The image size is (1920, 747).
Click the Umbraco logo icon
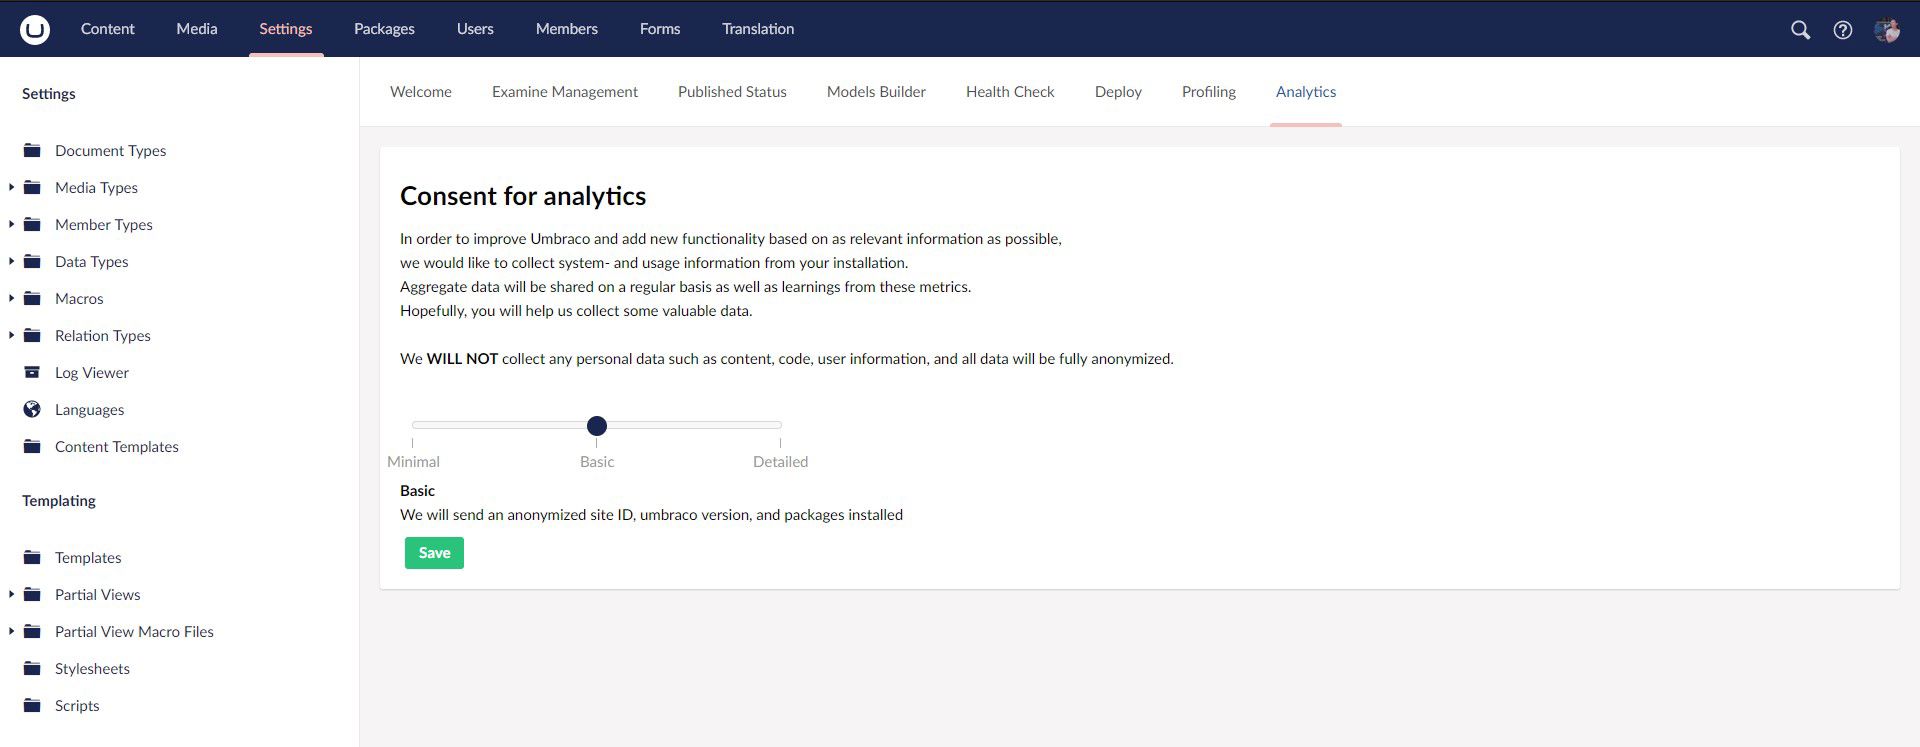pos(35,29)
